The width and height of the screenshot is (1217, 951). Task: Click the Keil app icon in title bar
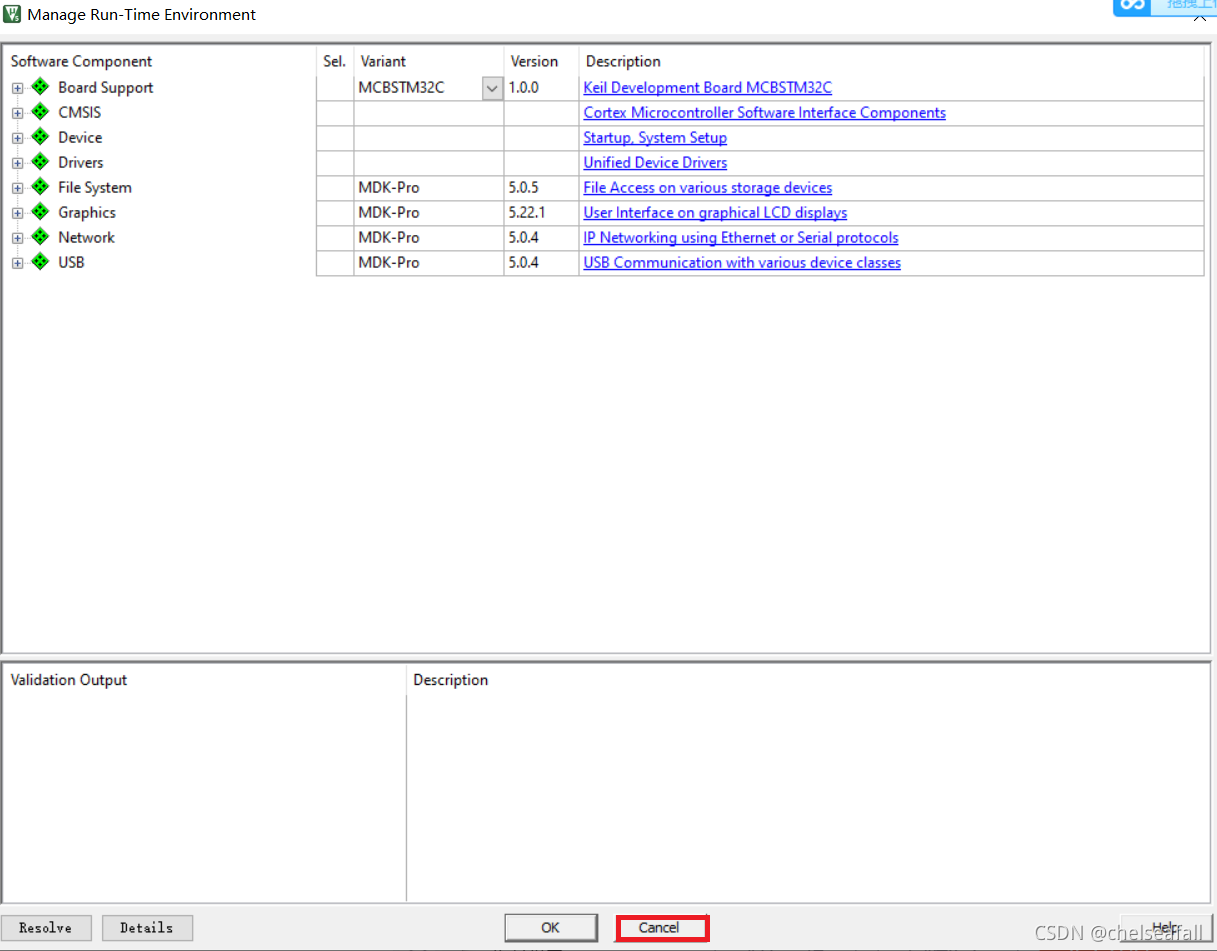pos(12,14)
